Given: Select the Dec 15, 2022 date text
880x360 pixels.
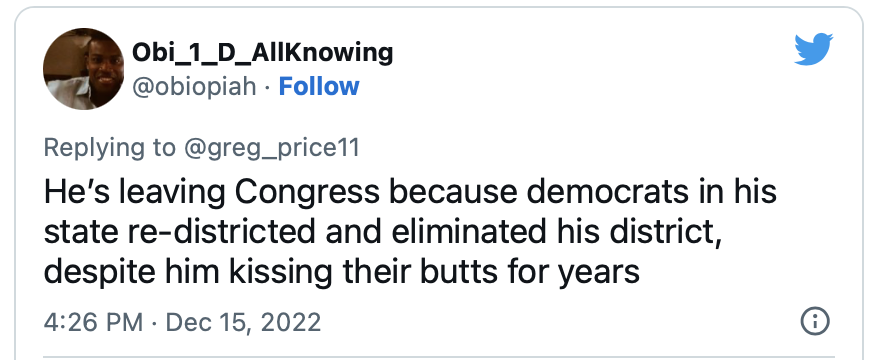Looking at the screenshot, I should coord(244,322).
